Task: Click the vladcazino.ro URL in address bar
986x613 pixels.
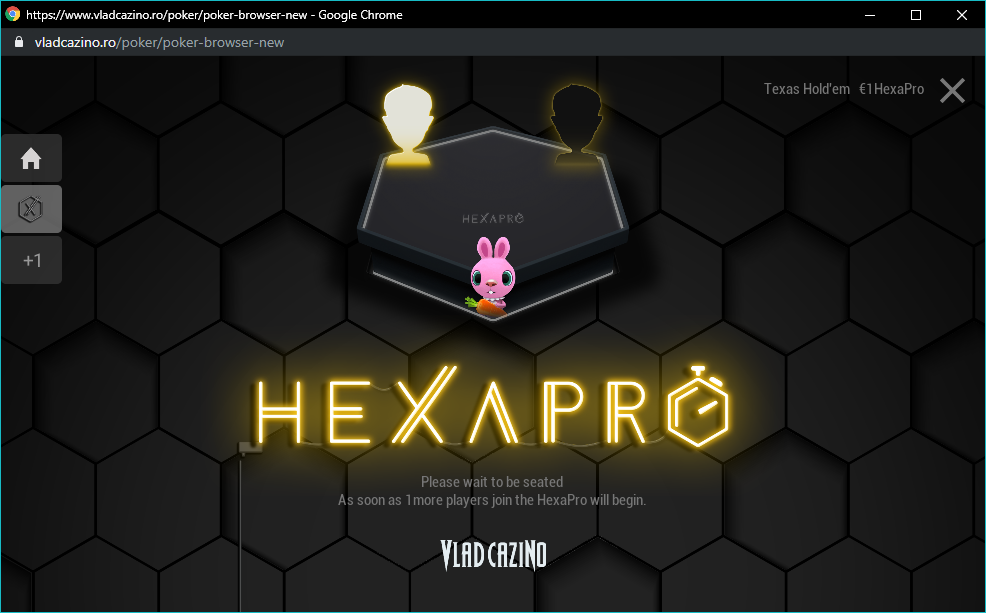Action: [160, 42]
